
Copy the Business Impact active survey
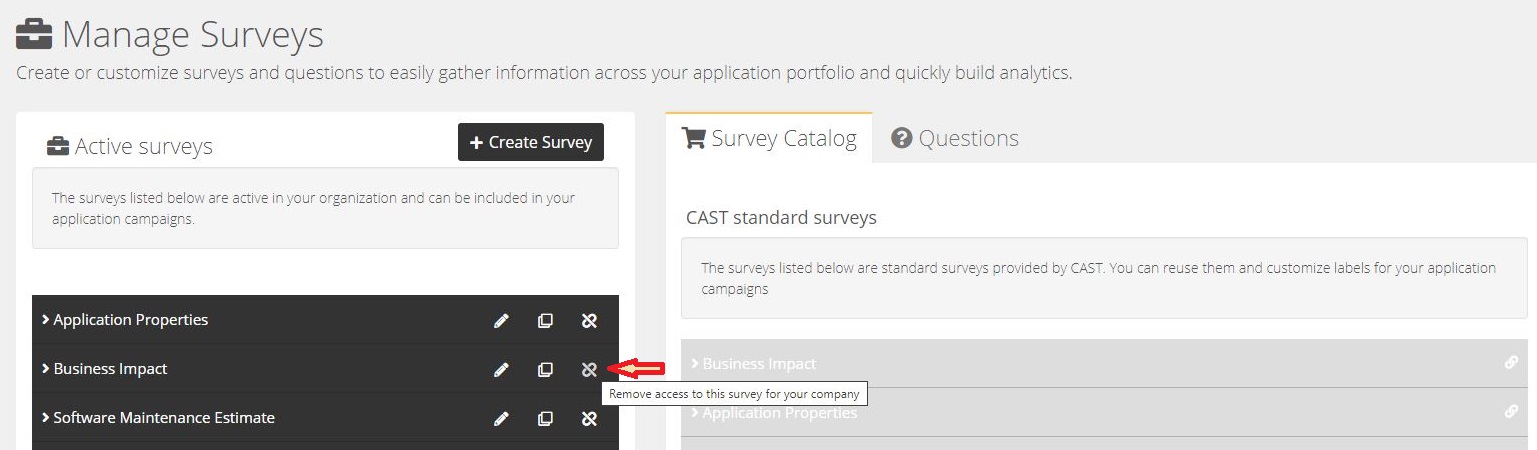(x=545, y=370)
